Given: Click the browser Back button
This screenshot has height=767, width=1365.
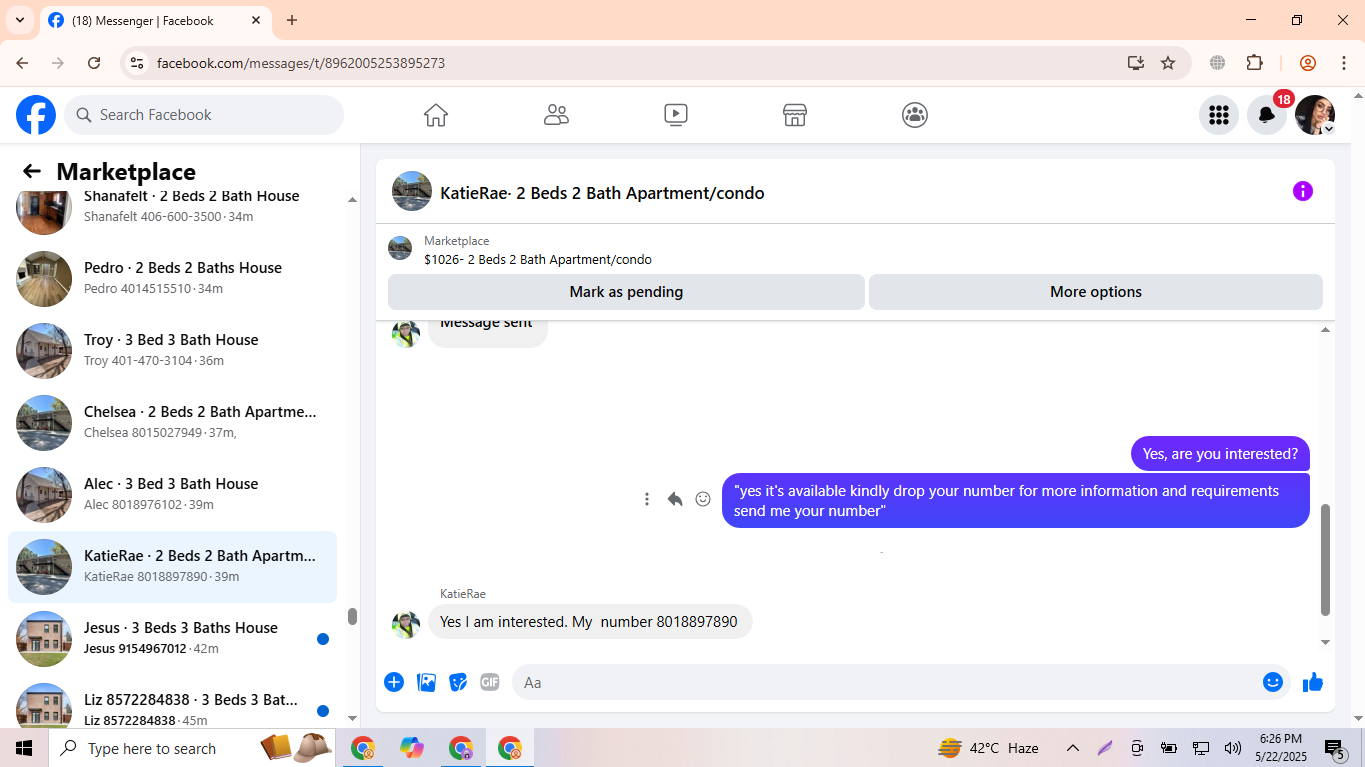Looking at the screenshot, I should [22, 63].
